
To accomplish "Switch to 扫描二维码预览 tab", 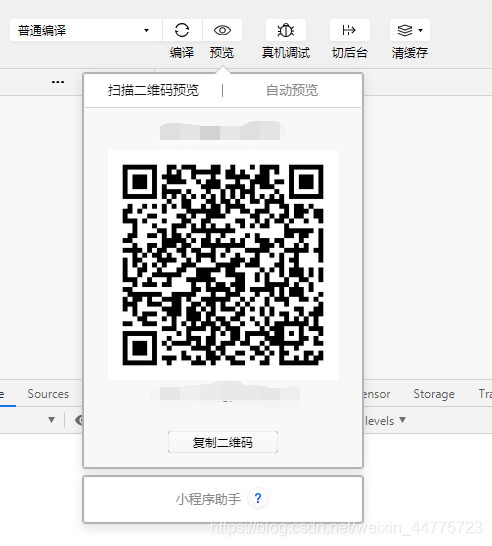I will coord(153,90).
